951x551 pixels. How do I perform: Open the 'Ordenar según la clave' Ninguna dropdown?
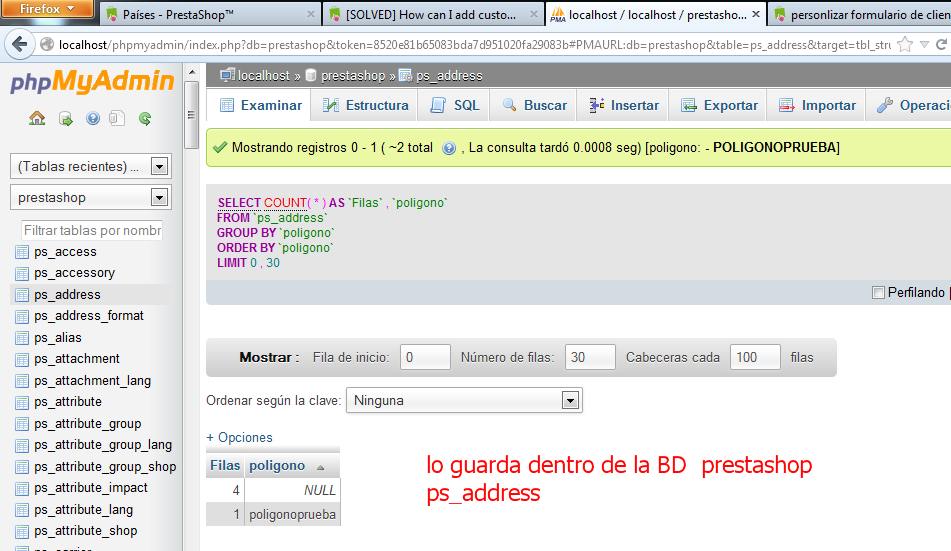[x=465, y=401]
